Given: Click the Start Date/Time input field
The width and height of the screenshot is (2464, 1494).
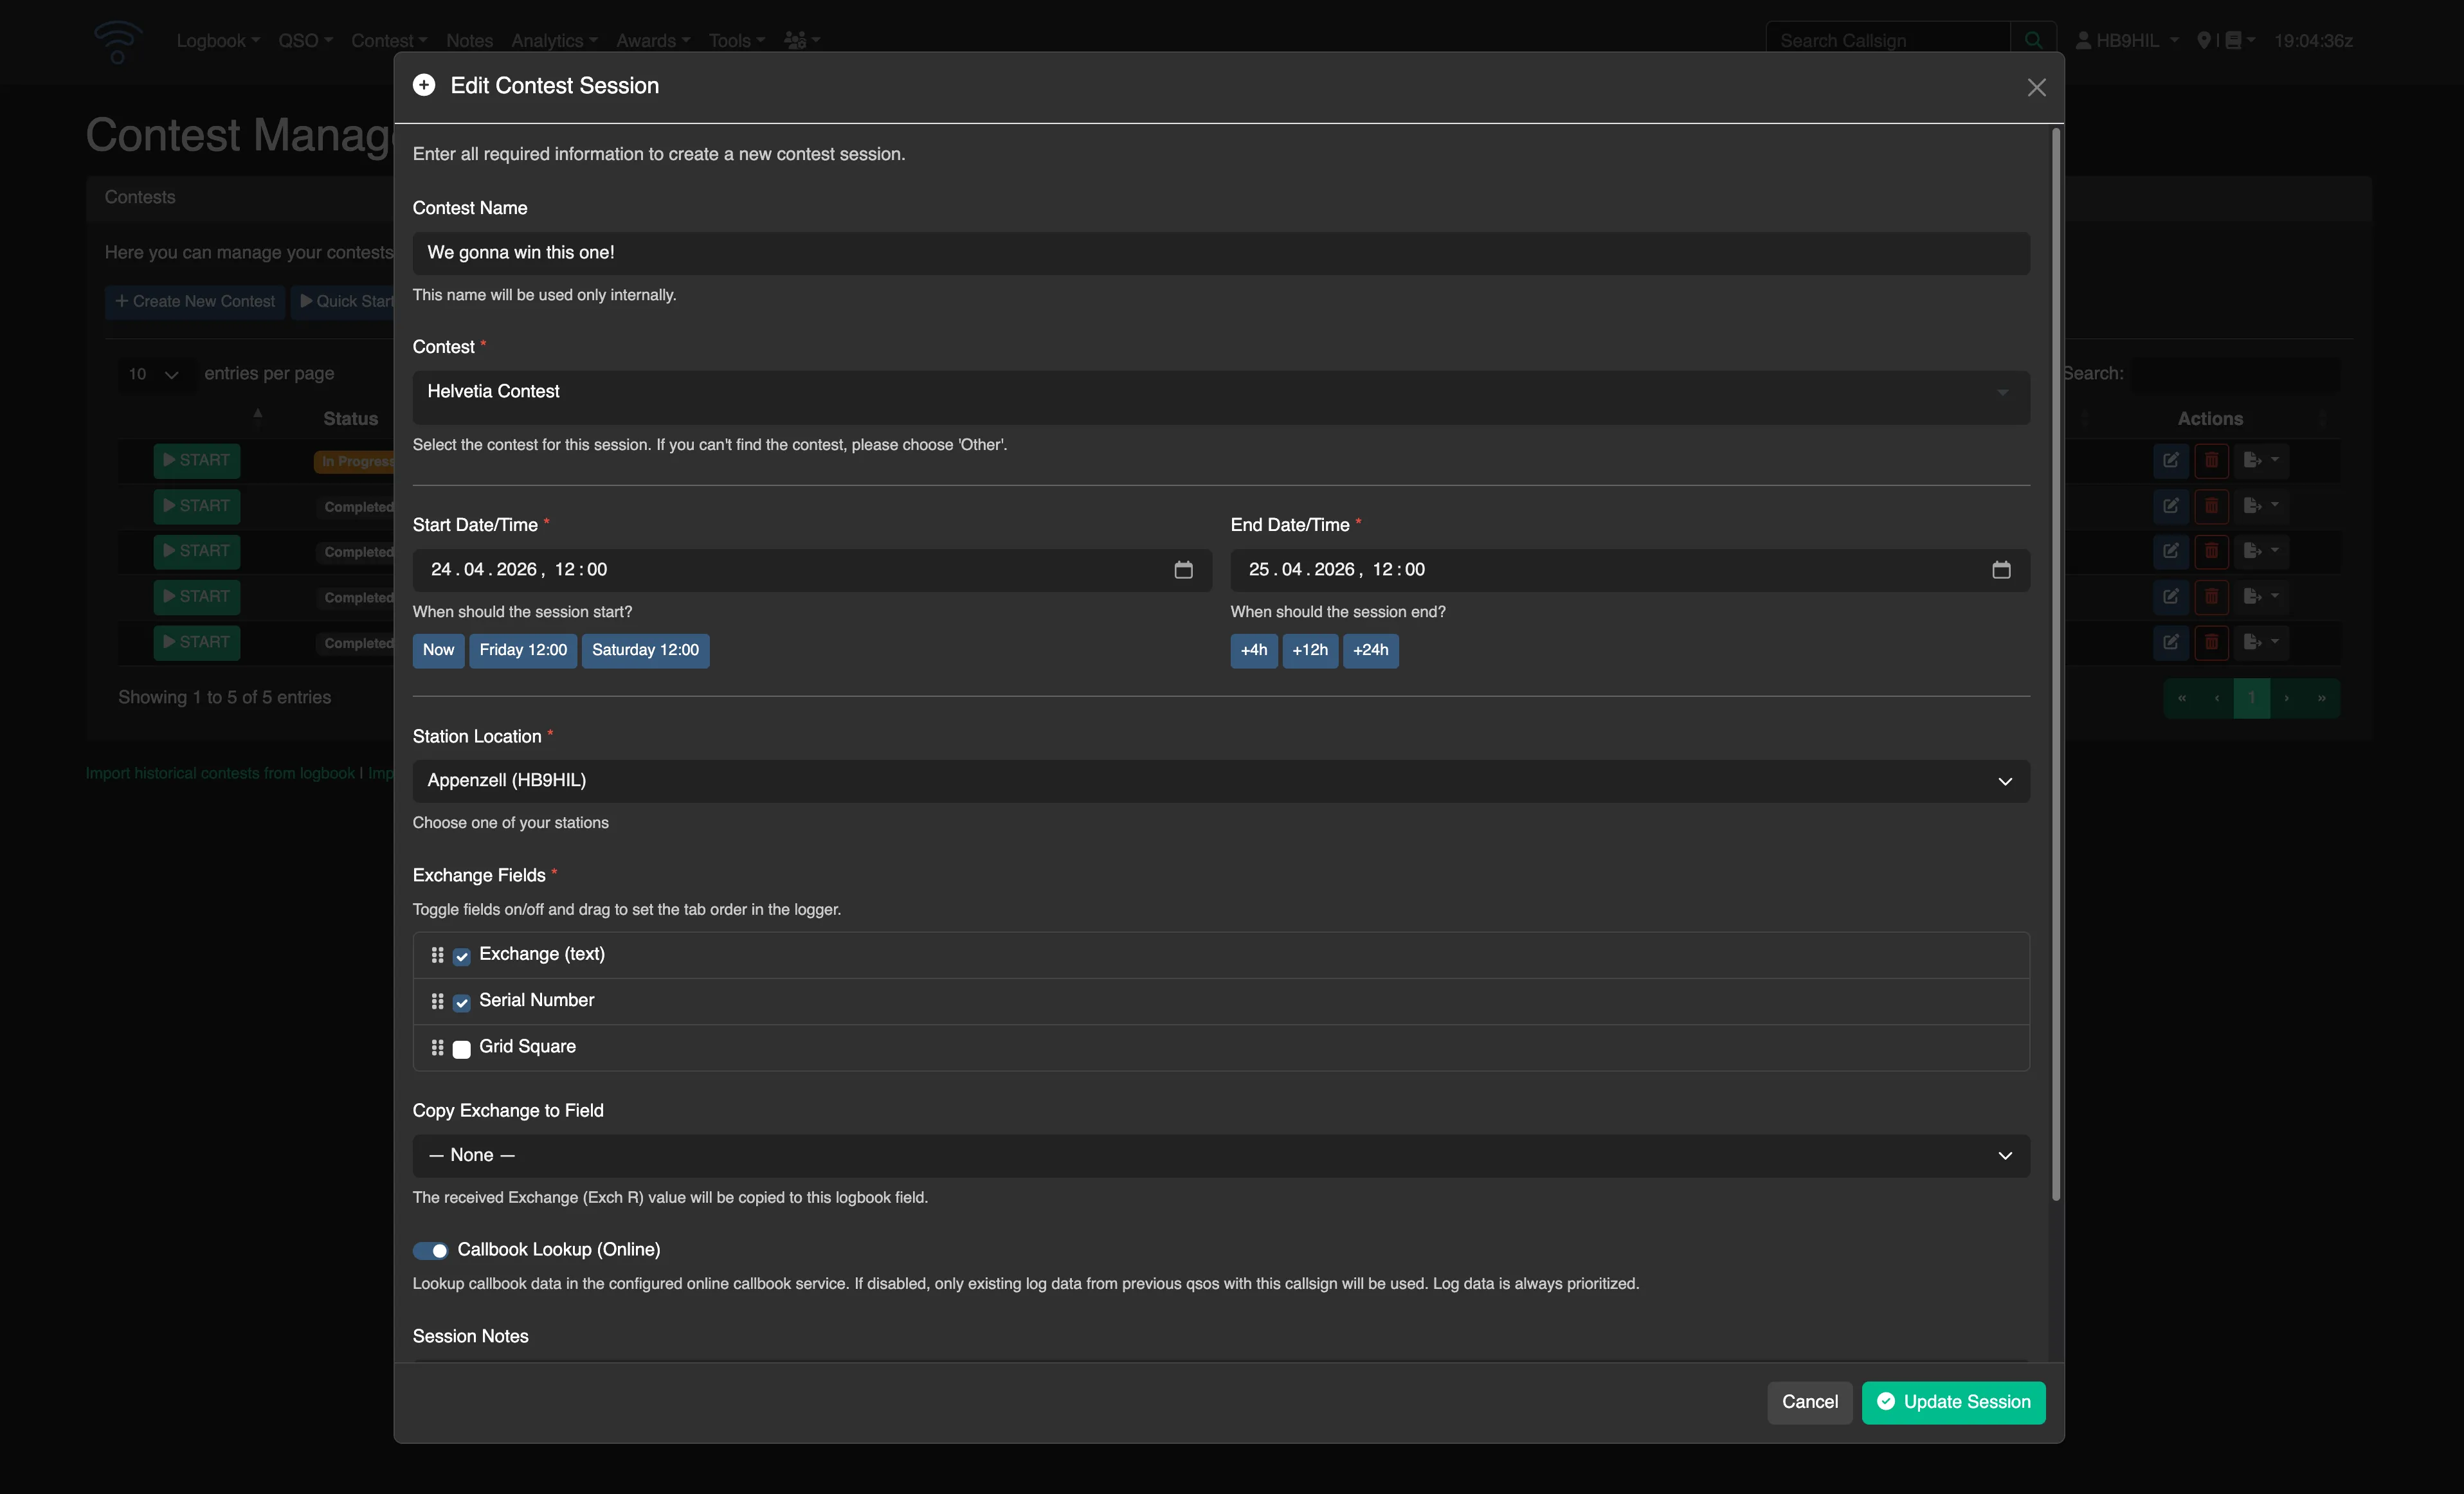Looking at the screenshot, I should pos(812,570).
